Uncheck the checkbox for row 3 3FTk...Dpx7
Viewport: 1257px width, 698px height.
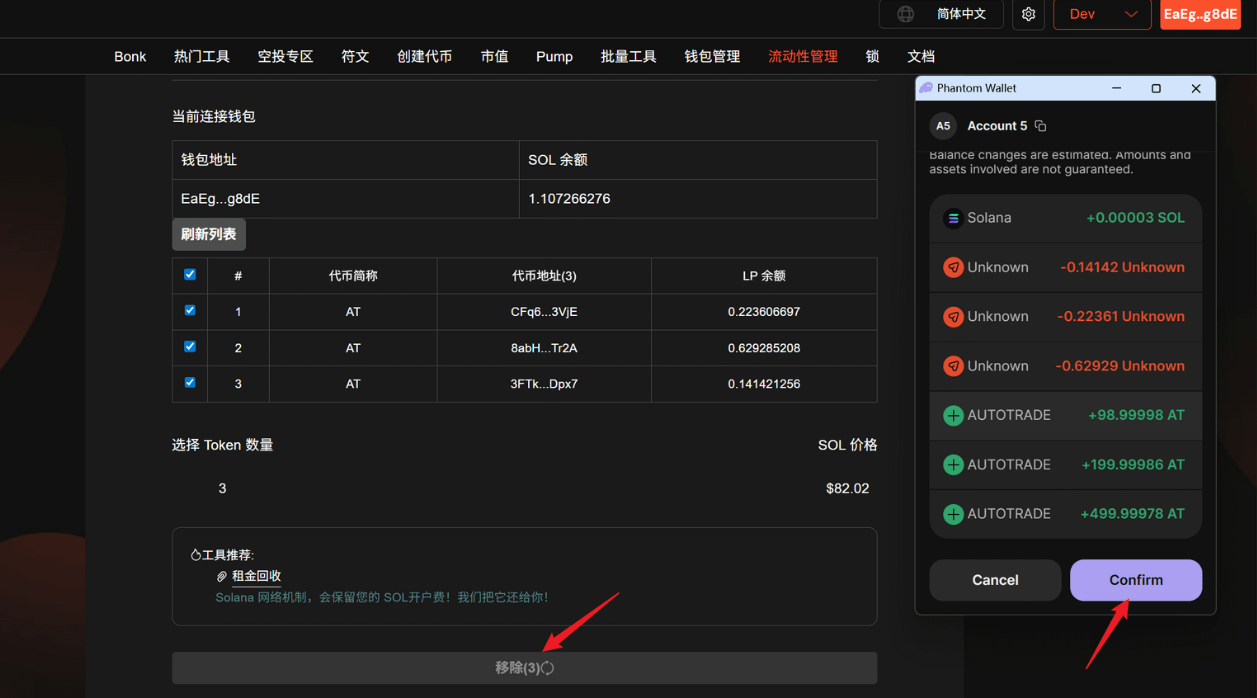pyautogui.click(x=190, y=383)
